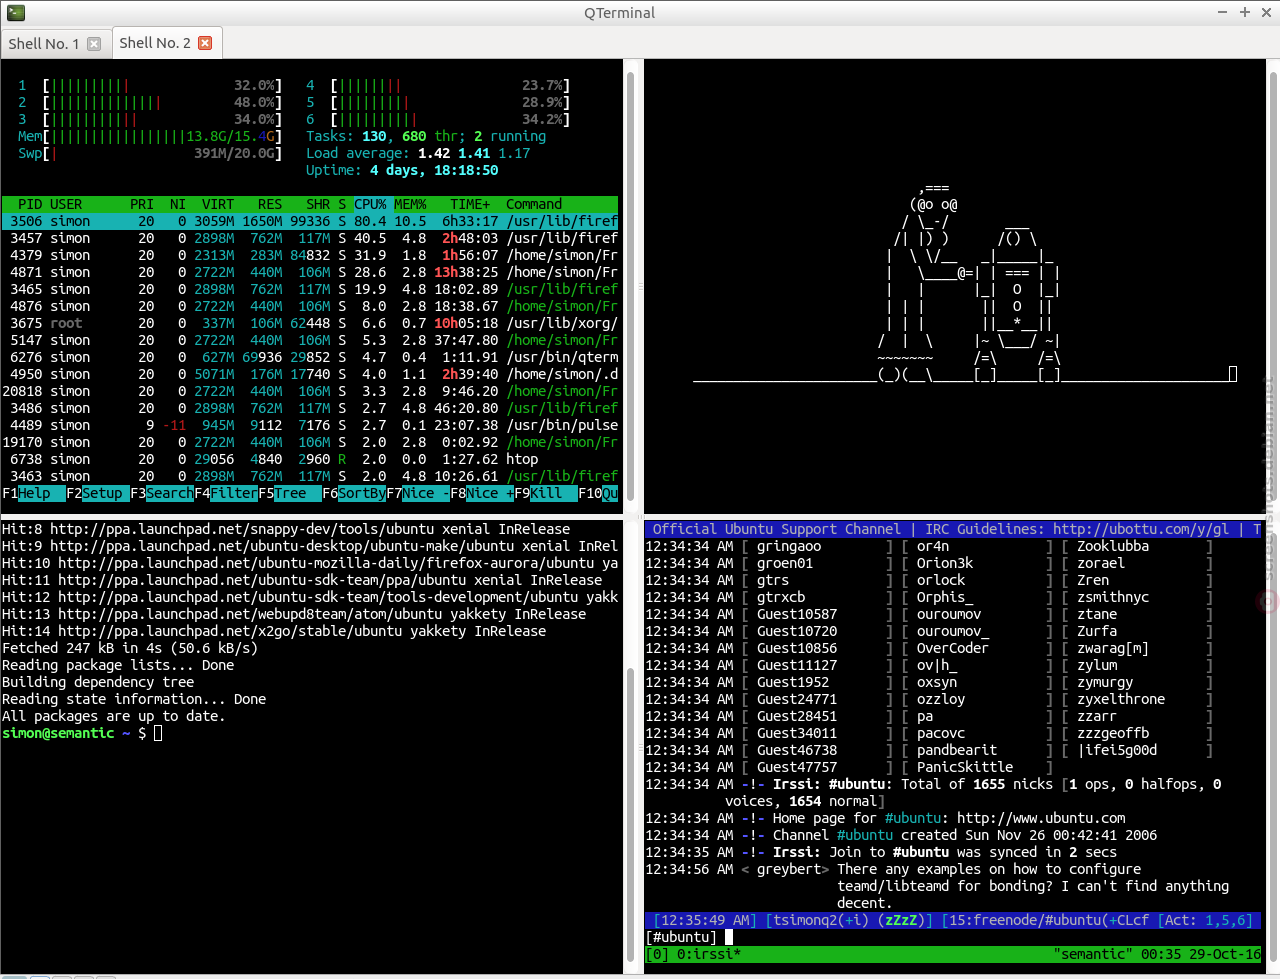Open the http://www.ubuntu.com home page link

pos(1041,818)
